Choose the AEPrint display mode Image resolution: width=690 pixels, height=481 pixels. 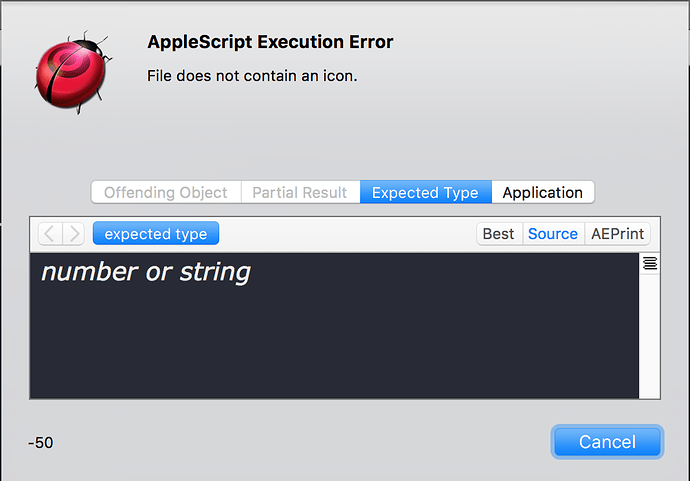click(617, 234)
